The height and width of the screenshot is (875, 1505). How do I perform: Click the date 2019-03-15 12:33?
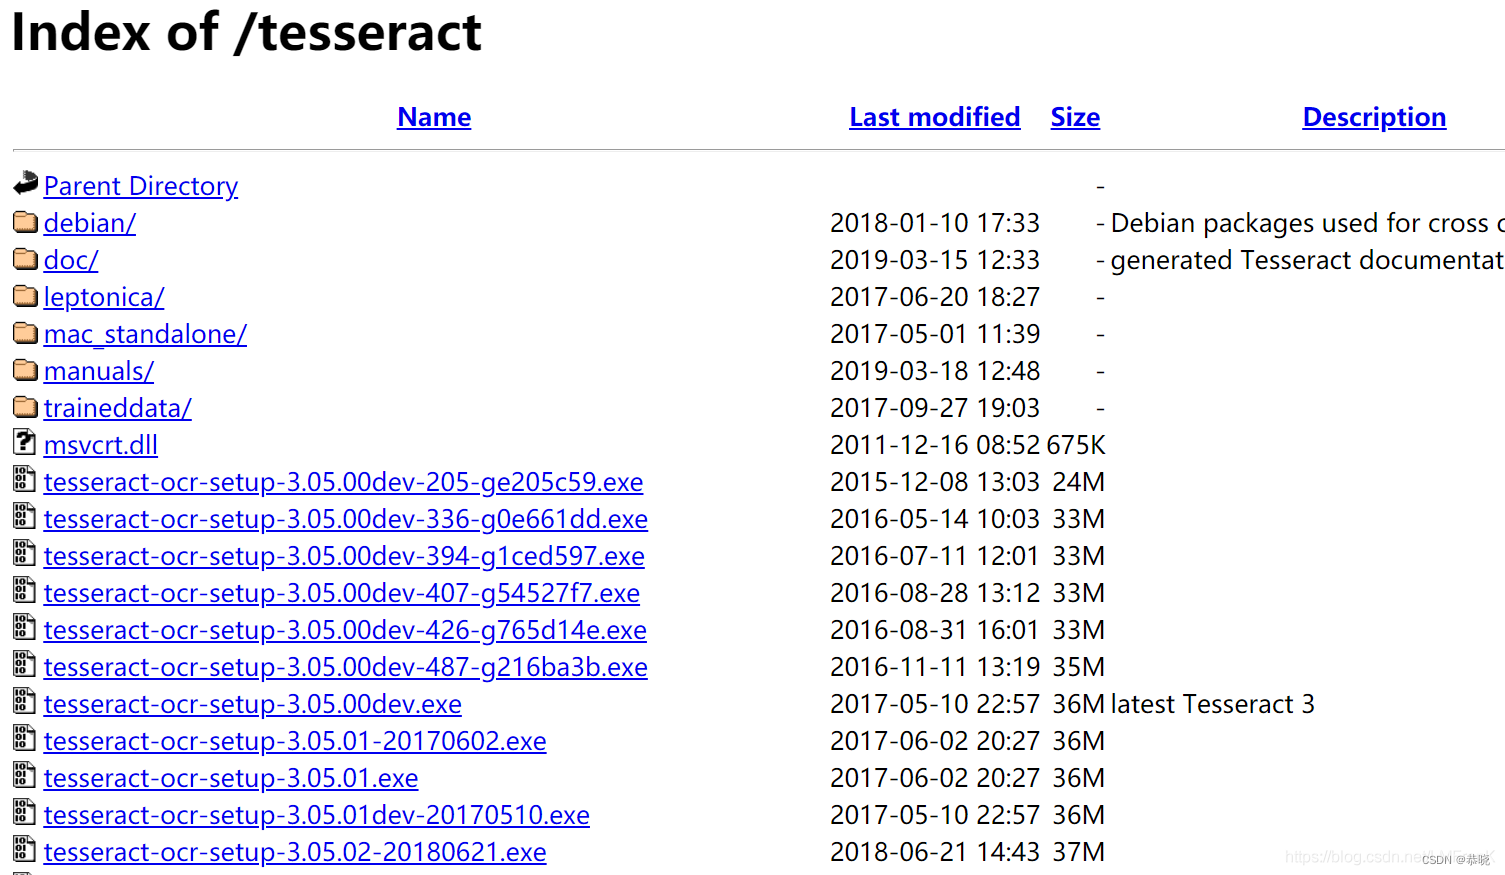pyautogui.click(x=935, y=260)
